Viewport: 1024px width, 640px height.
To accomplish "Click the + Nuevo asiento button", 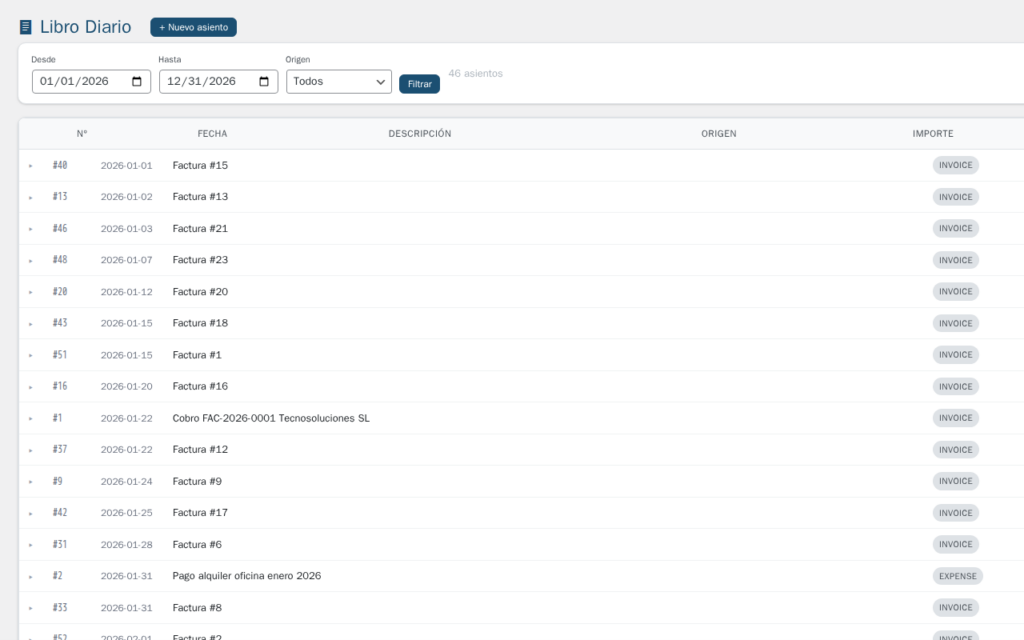I will tap(193, 27).
